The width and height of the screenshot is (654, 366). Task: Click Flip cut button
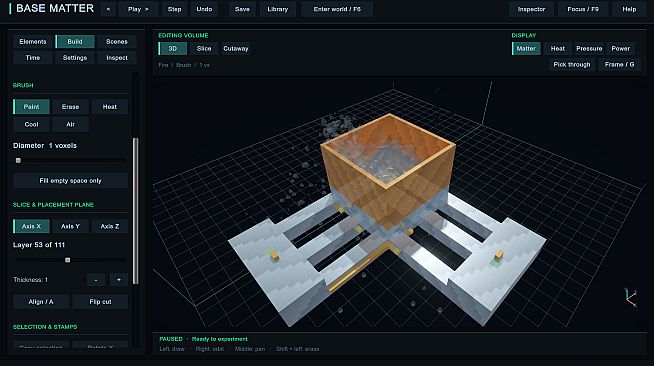click(x=100, y=301)
